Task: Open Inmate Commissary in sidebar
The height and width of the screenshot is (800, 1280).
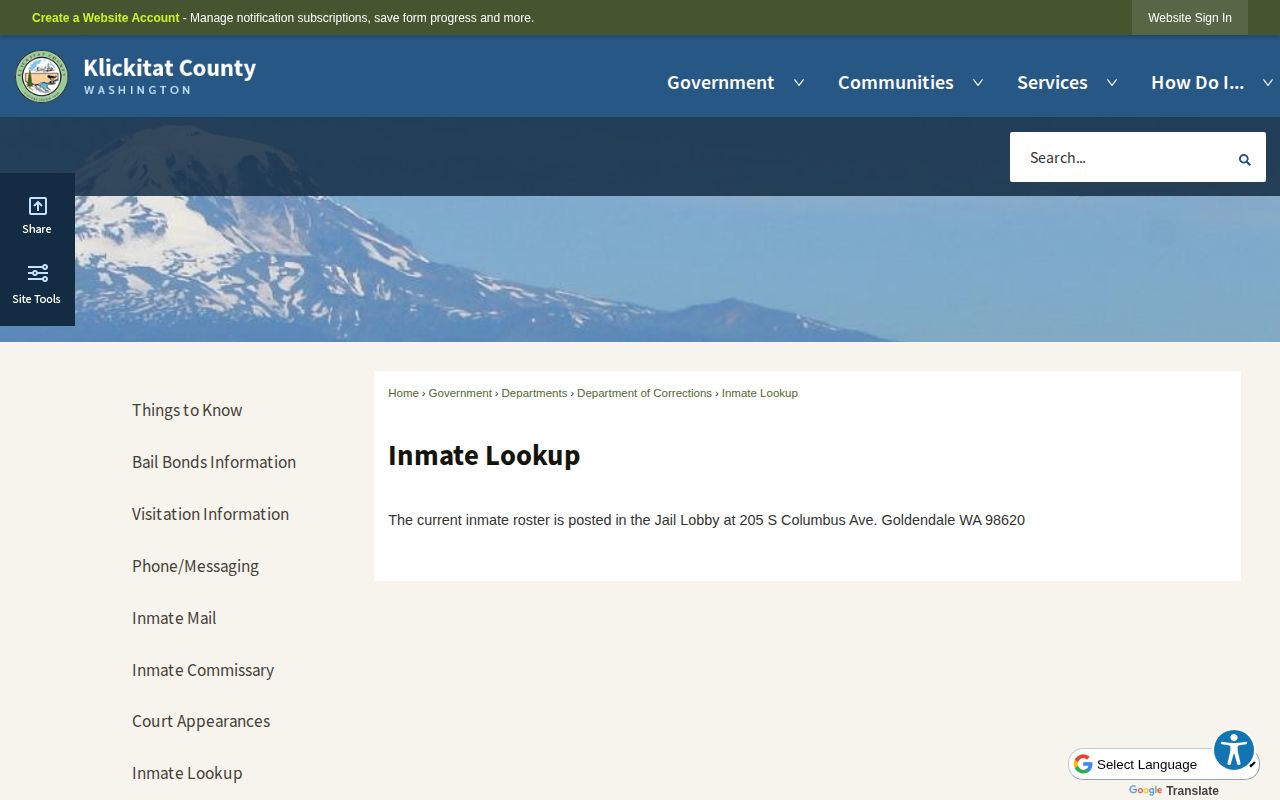Action: tap(203, 670)
